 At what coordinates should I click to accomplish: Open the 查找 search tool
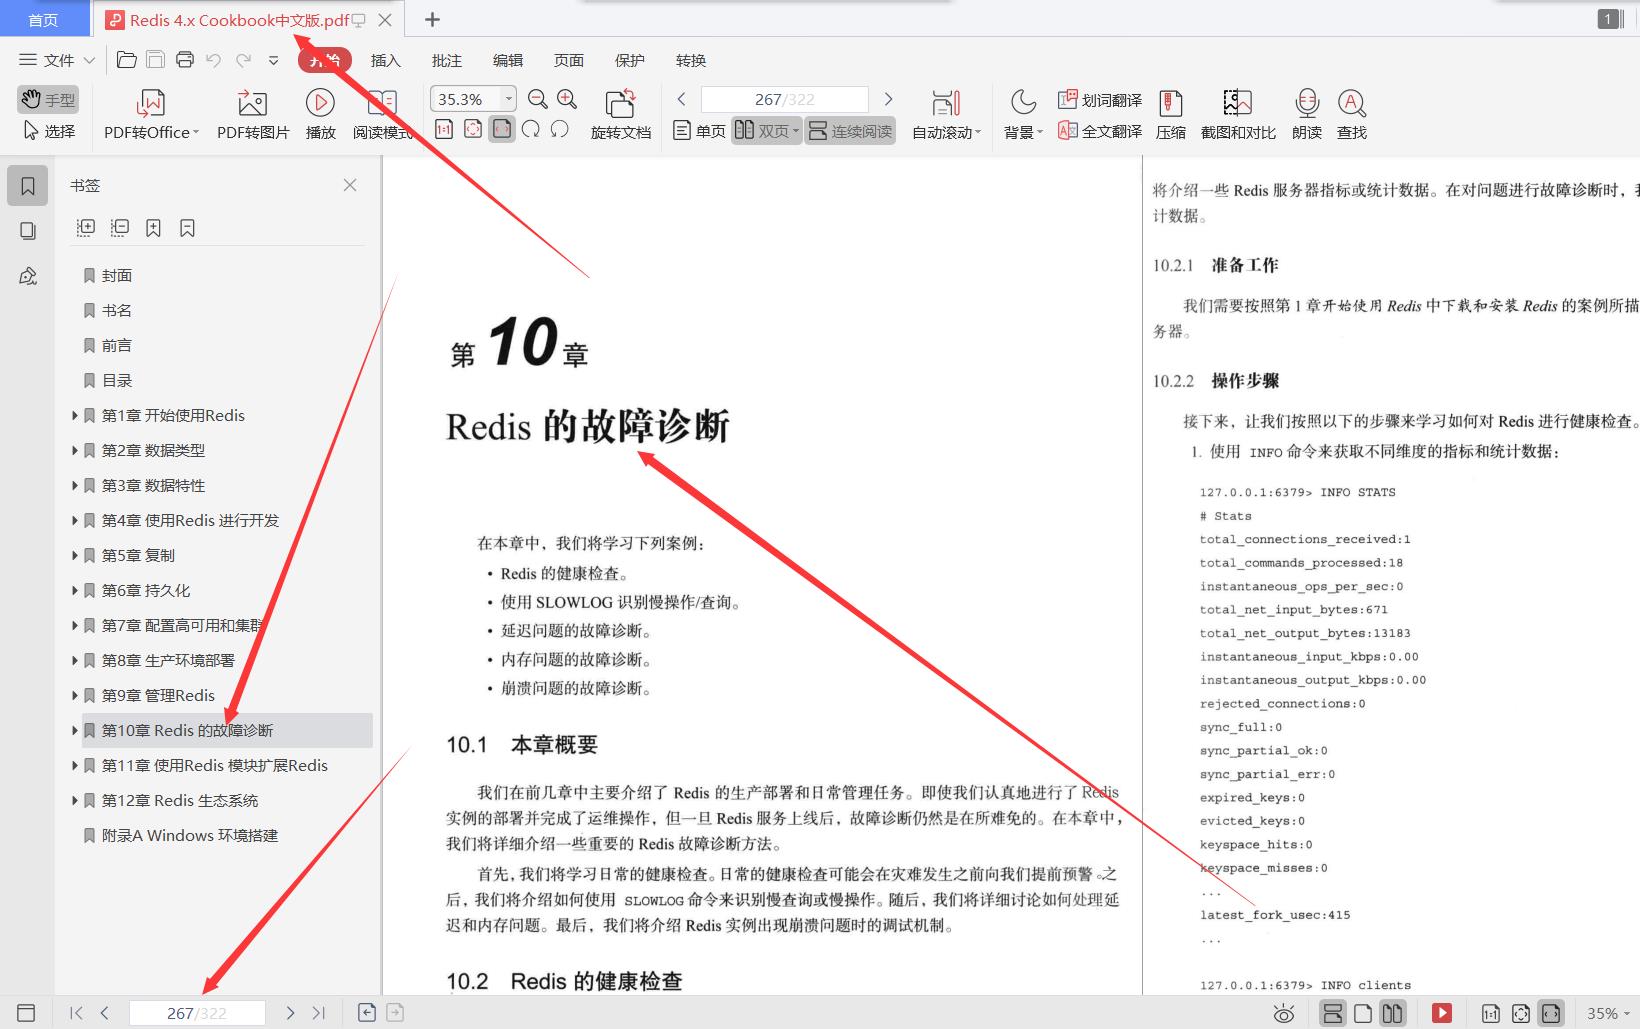[1352, 103]
